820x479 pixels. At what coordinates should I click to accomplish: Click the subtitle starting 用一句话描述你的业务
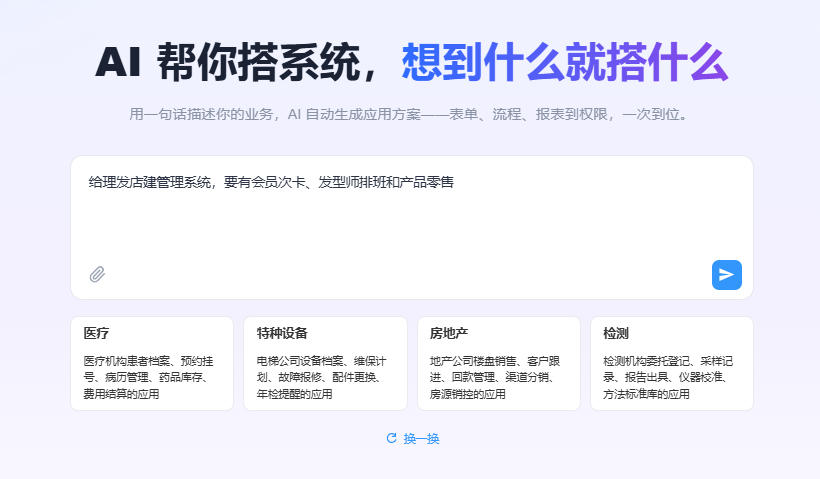tap(409, 114)
